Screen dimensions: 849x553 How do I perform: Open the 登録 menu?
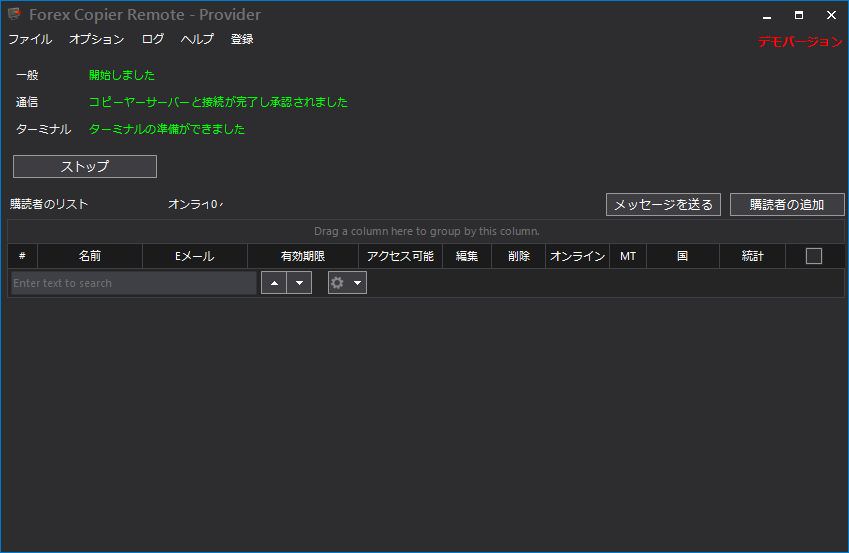241,39
